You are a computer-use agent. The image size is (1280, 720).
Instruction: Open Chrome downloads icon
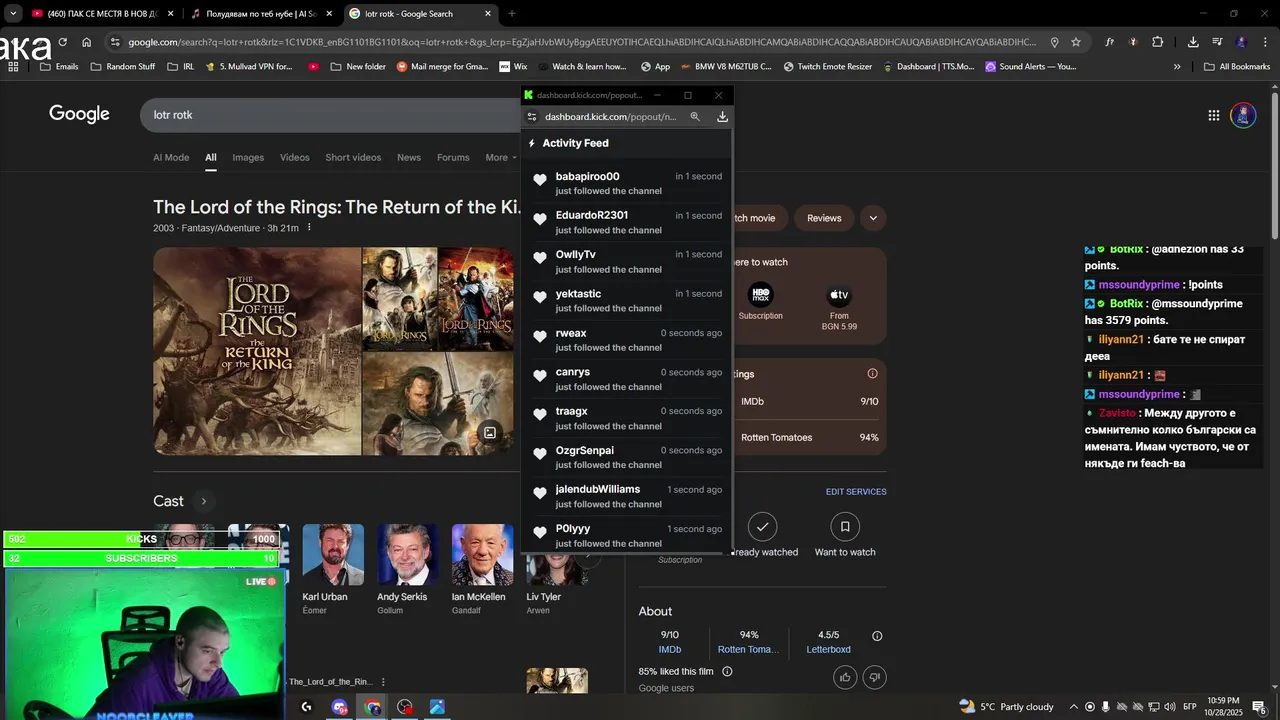1193,42
